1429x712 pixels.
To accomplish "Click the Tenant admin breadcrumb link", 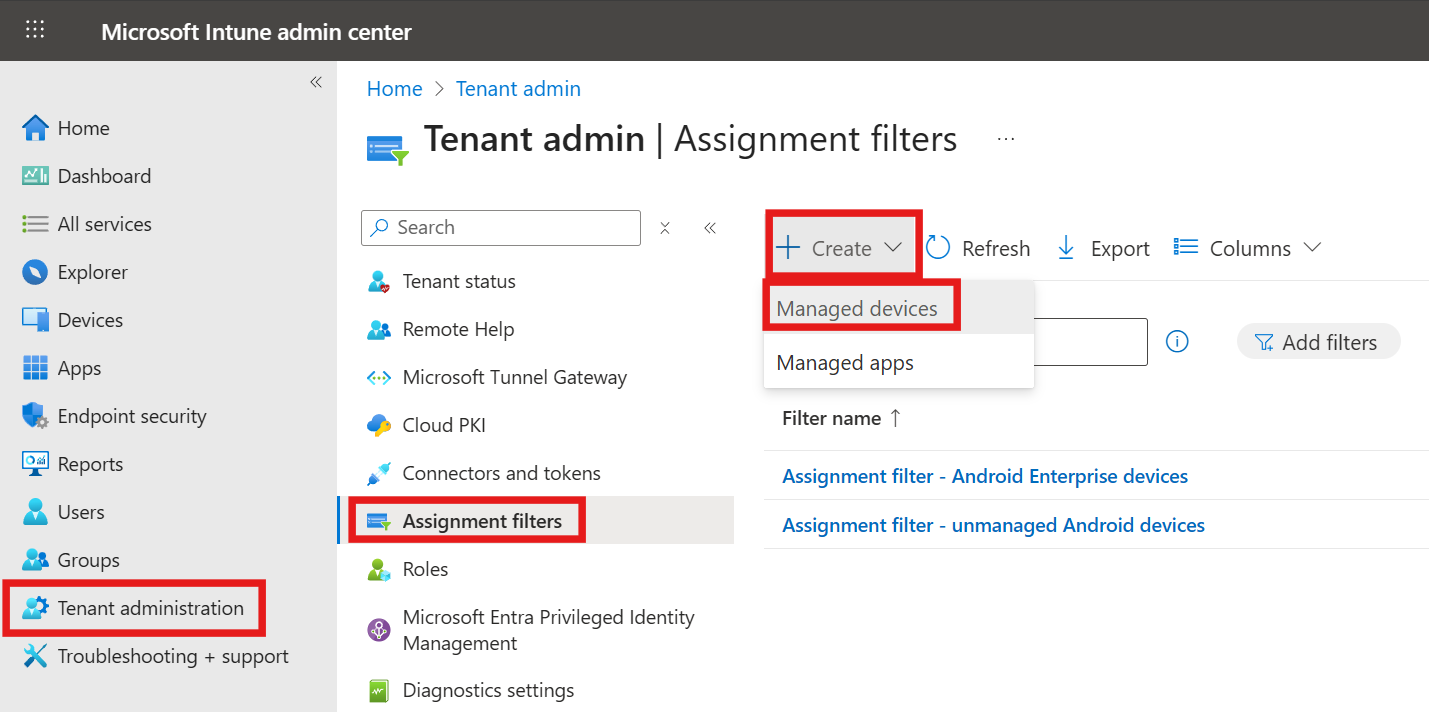I will pyautogui.click(x=518, y=89).
